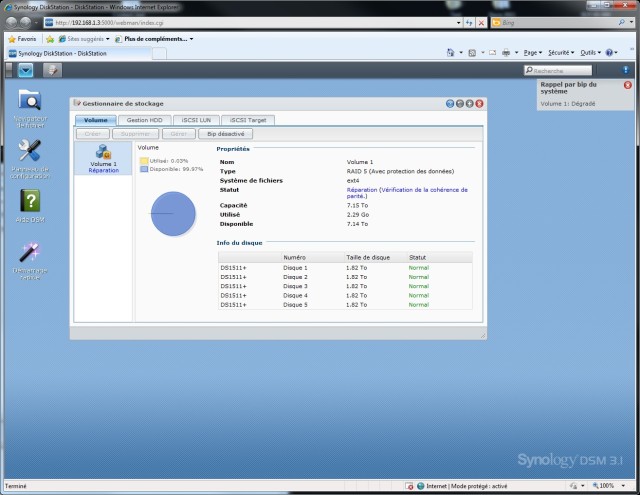Switch to the Volume tab
Viewport: 640px width, 495px height.
click(96, 120)
